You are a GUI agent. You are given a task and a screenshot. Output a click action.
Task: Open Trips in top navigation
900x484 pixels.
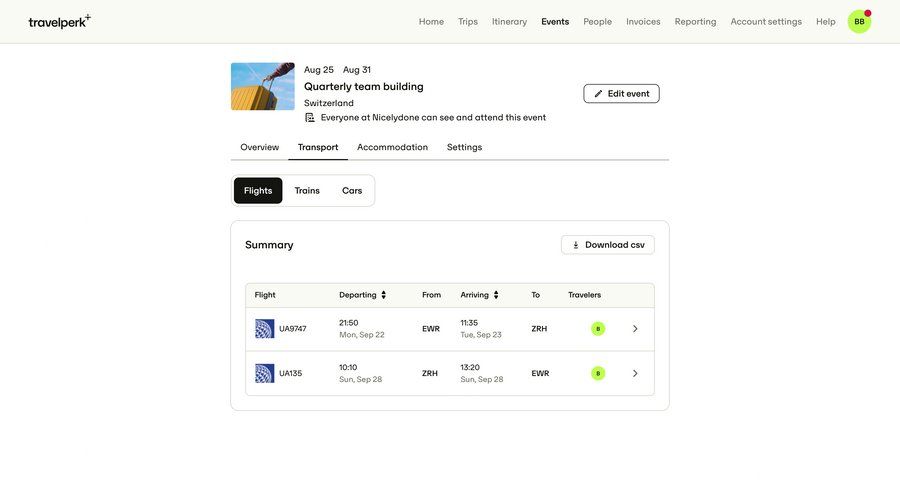tap(468, 22)
